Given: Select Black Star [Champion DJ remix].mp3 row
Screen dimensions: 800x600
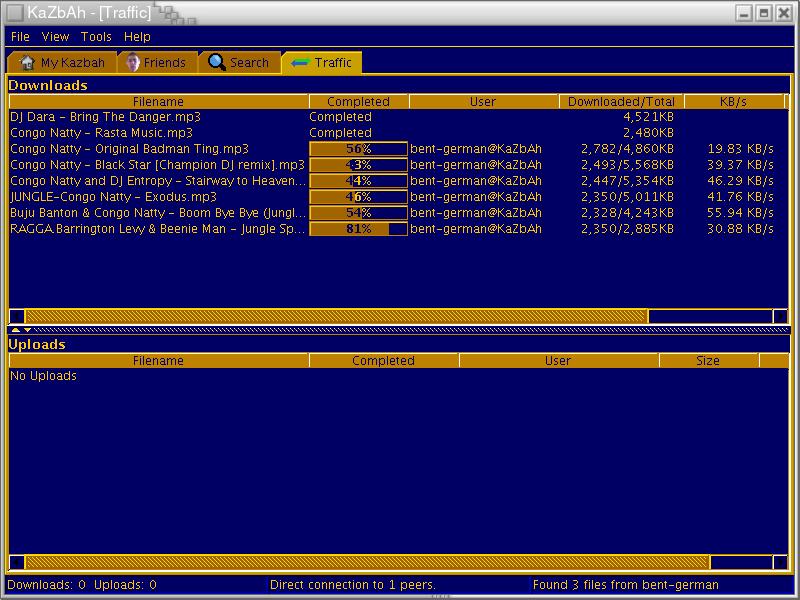Looking at the screenshot, I should click(x=398, y=165).
